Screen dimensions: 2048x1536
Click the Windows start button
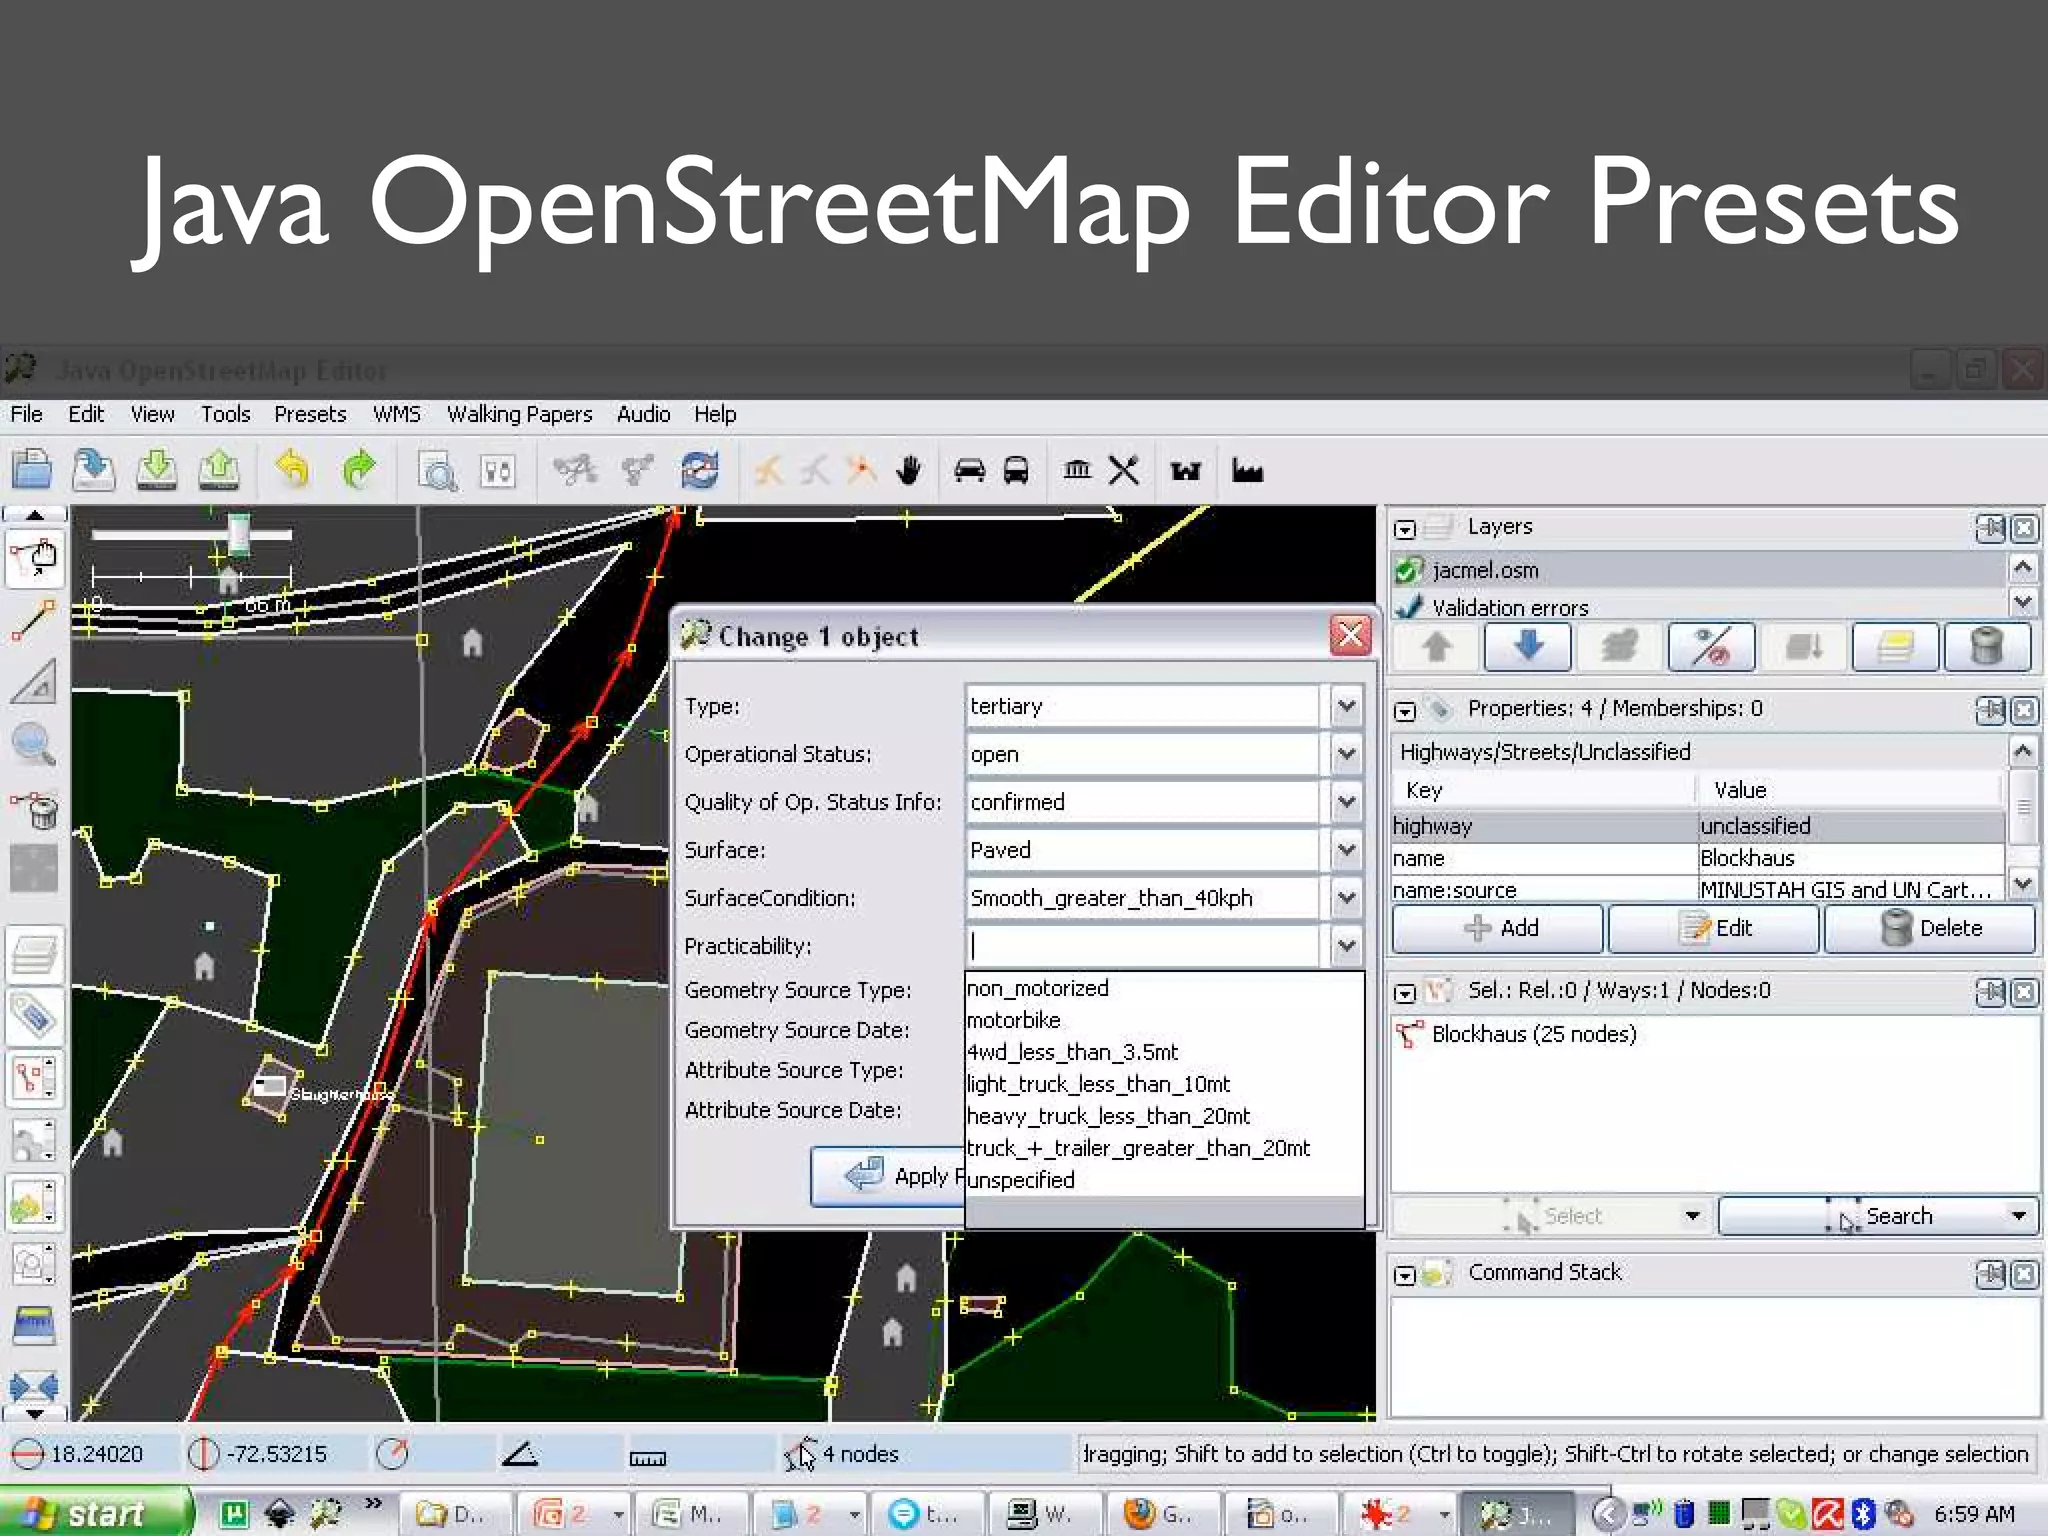coord(95,1513)
